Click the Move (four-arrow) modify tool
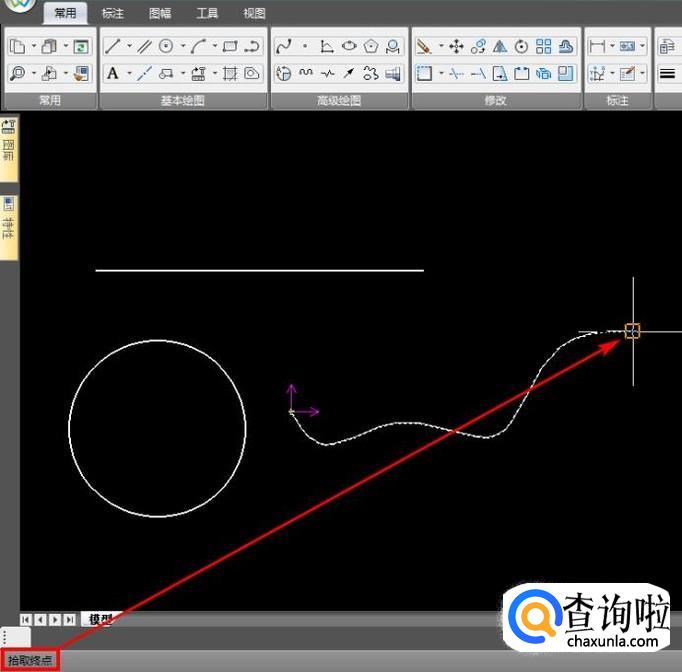This screenshot has width=682, height=672. click(456, 46)
